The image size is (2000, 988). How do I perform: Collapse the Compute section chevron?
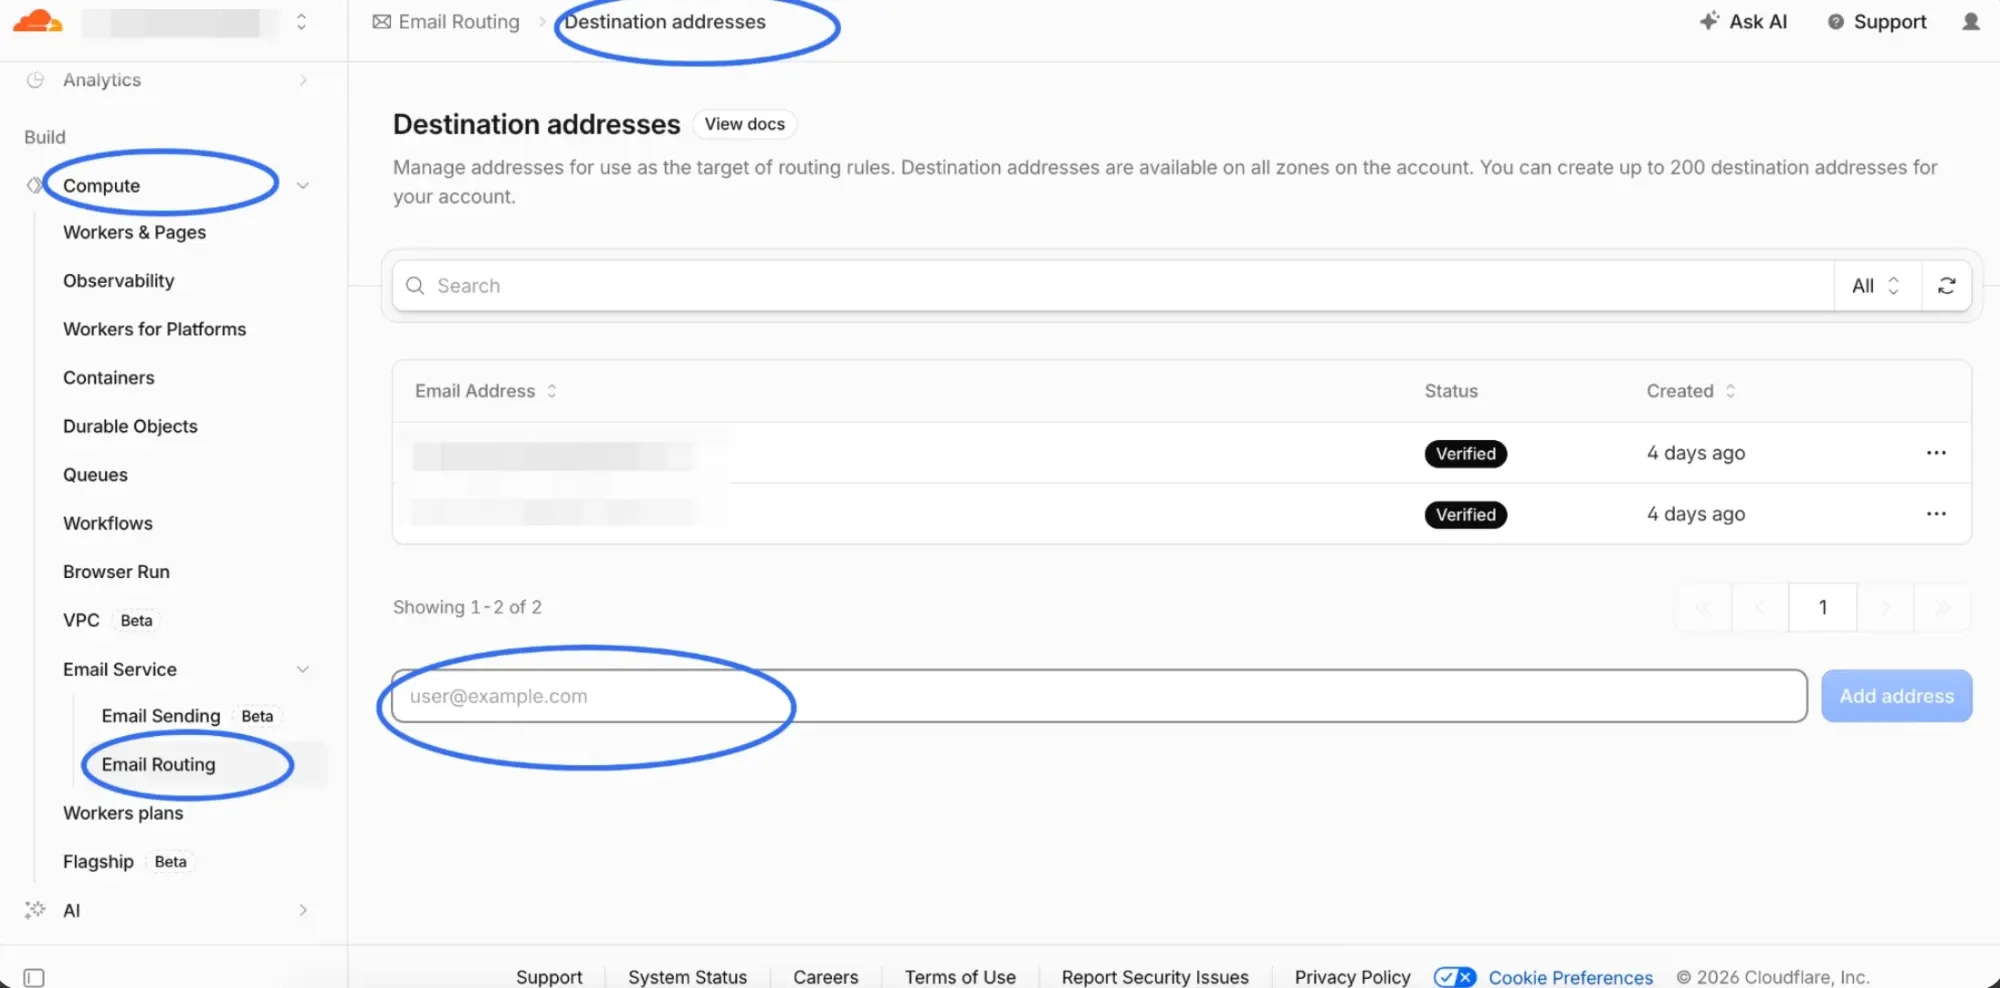(x=303, y=186)
